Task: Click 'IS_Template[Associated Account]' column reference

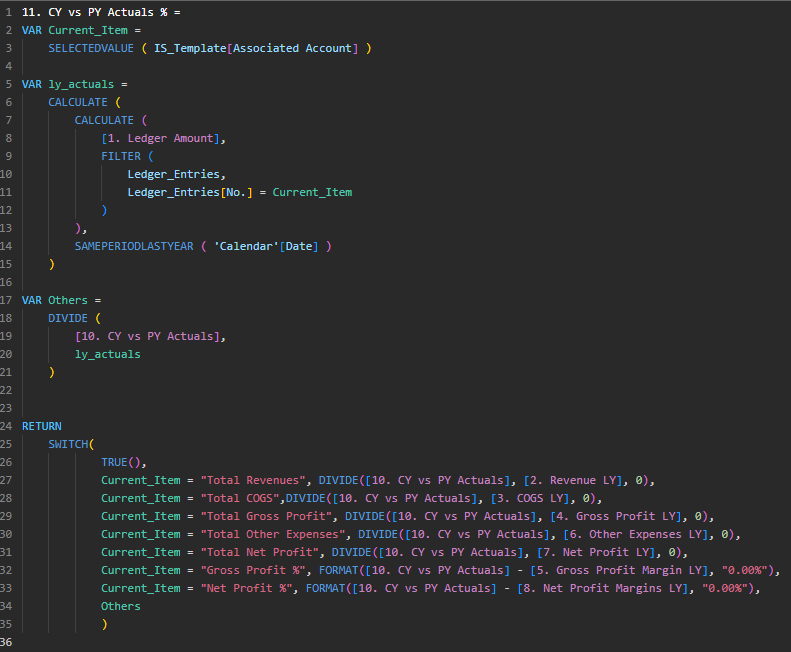Action: 256,48
